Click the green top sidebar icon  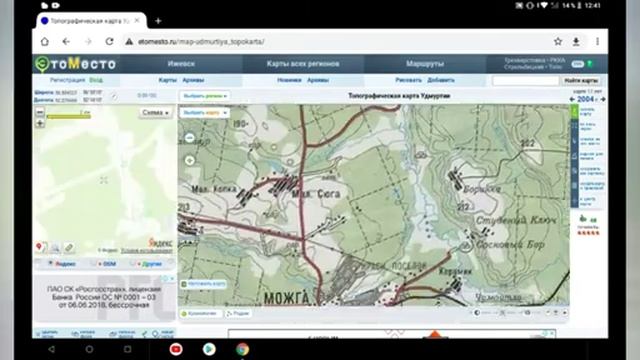[x=574, y=111]
